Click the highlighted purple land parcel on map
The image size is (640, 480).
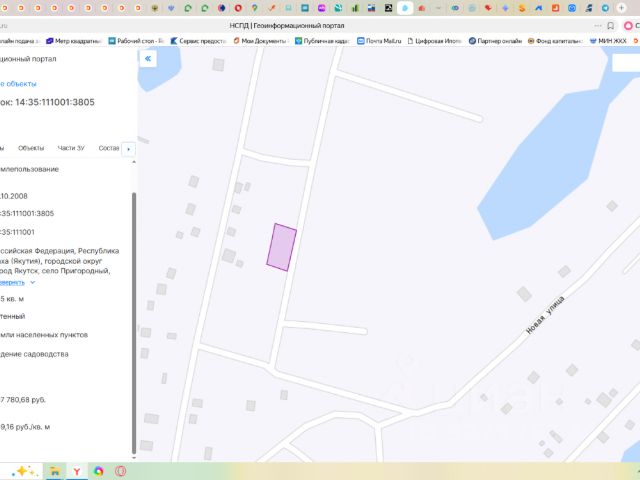tap(282, 247)
